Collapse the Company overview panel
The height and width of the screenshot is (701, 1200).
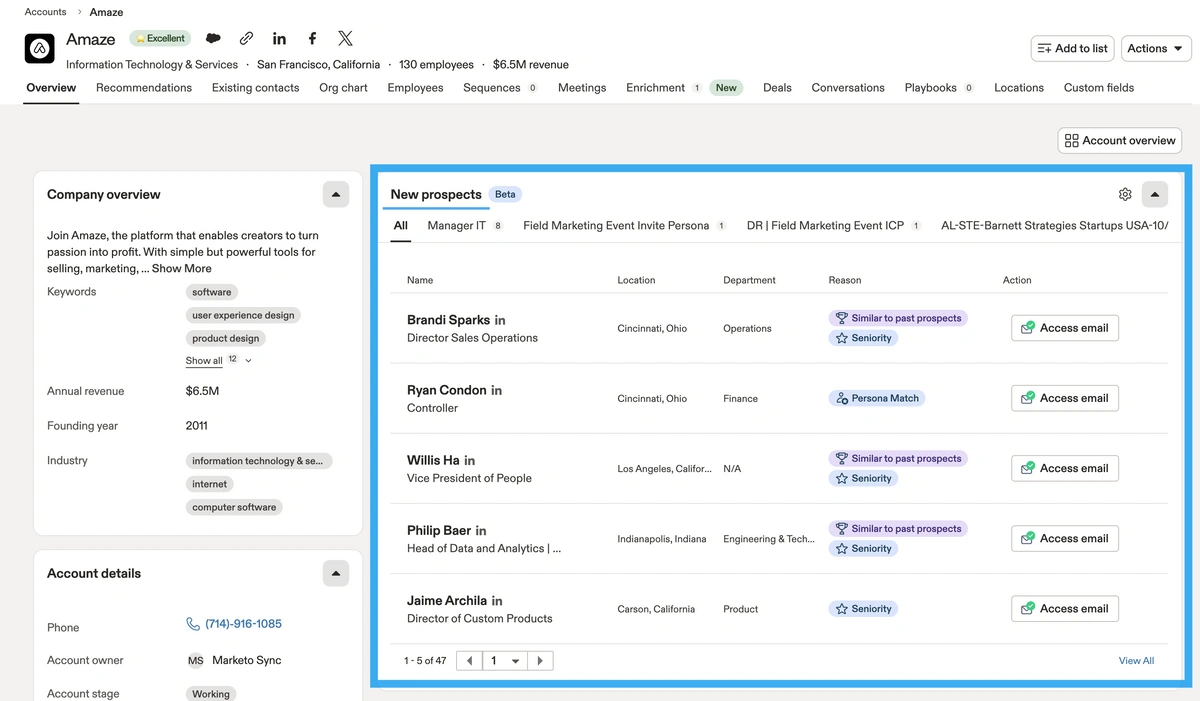click(336, 194)
